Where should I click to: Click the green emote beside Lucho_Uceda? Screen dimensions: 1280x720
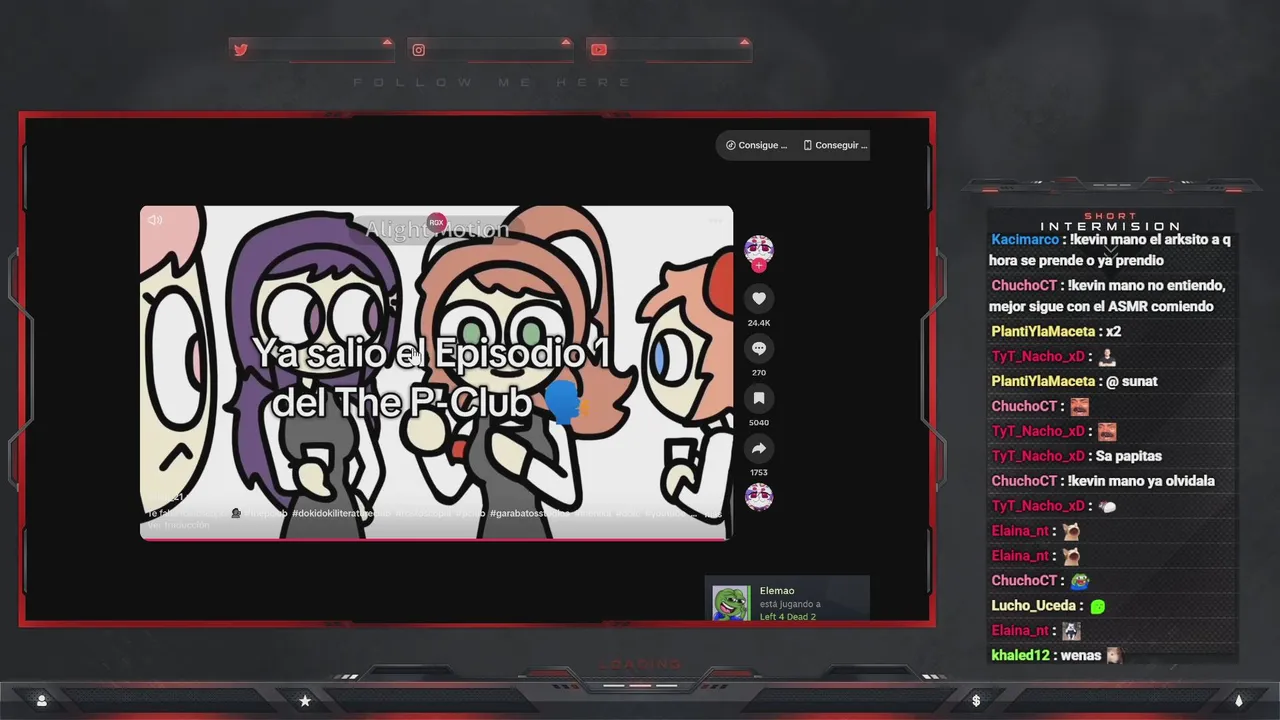[x=1098, y=606]
